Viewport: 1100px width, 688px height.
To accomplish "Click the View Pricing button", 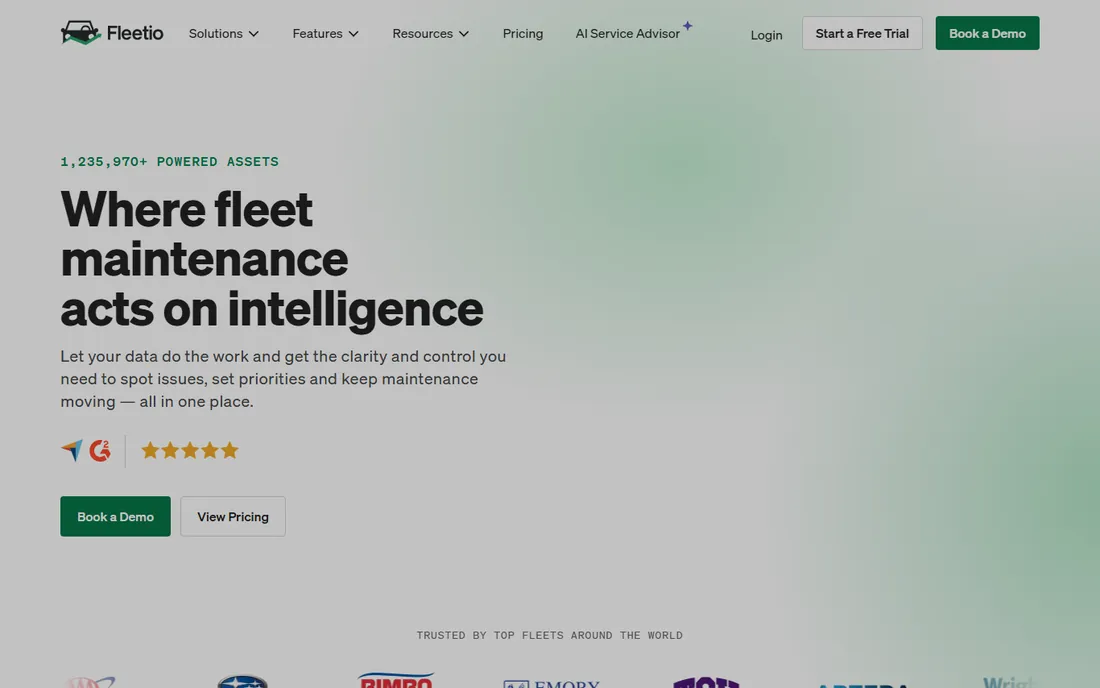I will (x=233, y=516).
